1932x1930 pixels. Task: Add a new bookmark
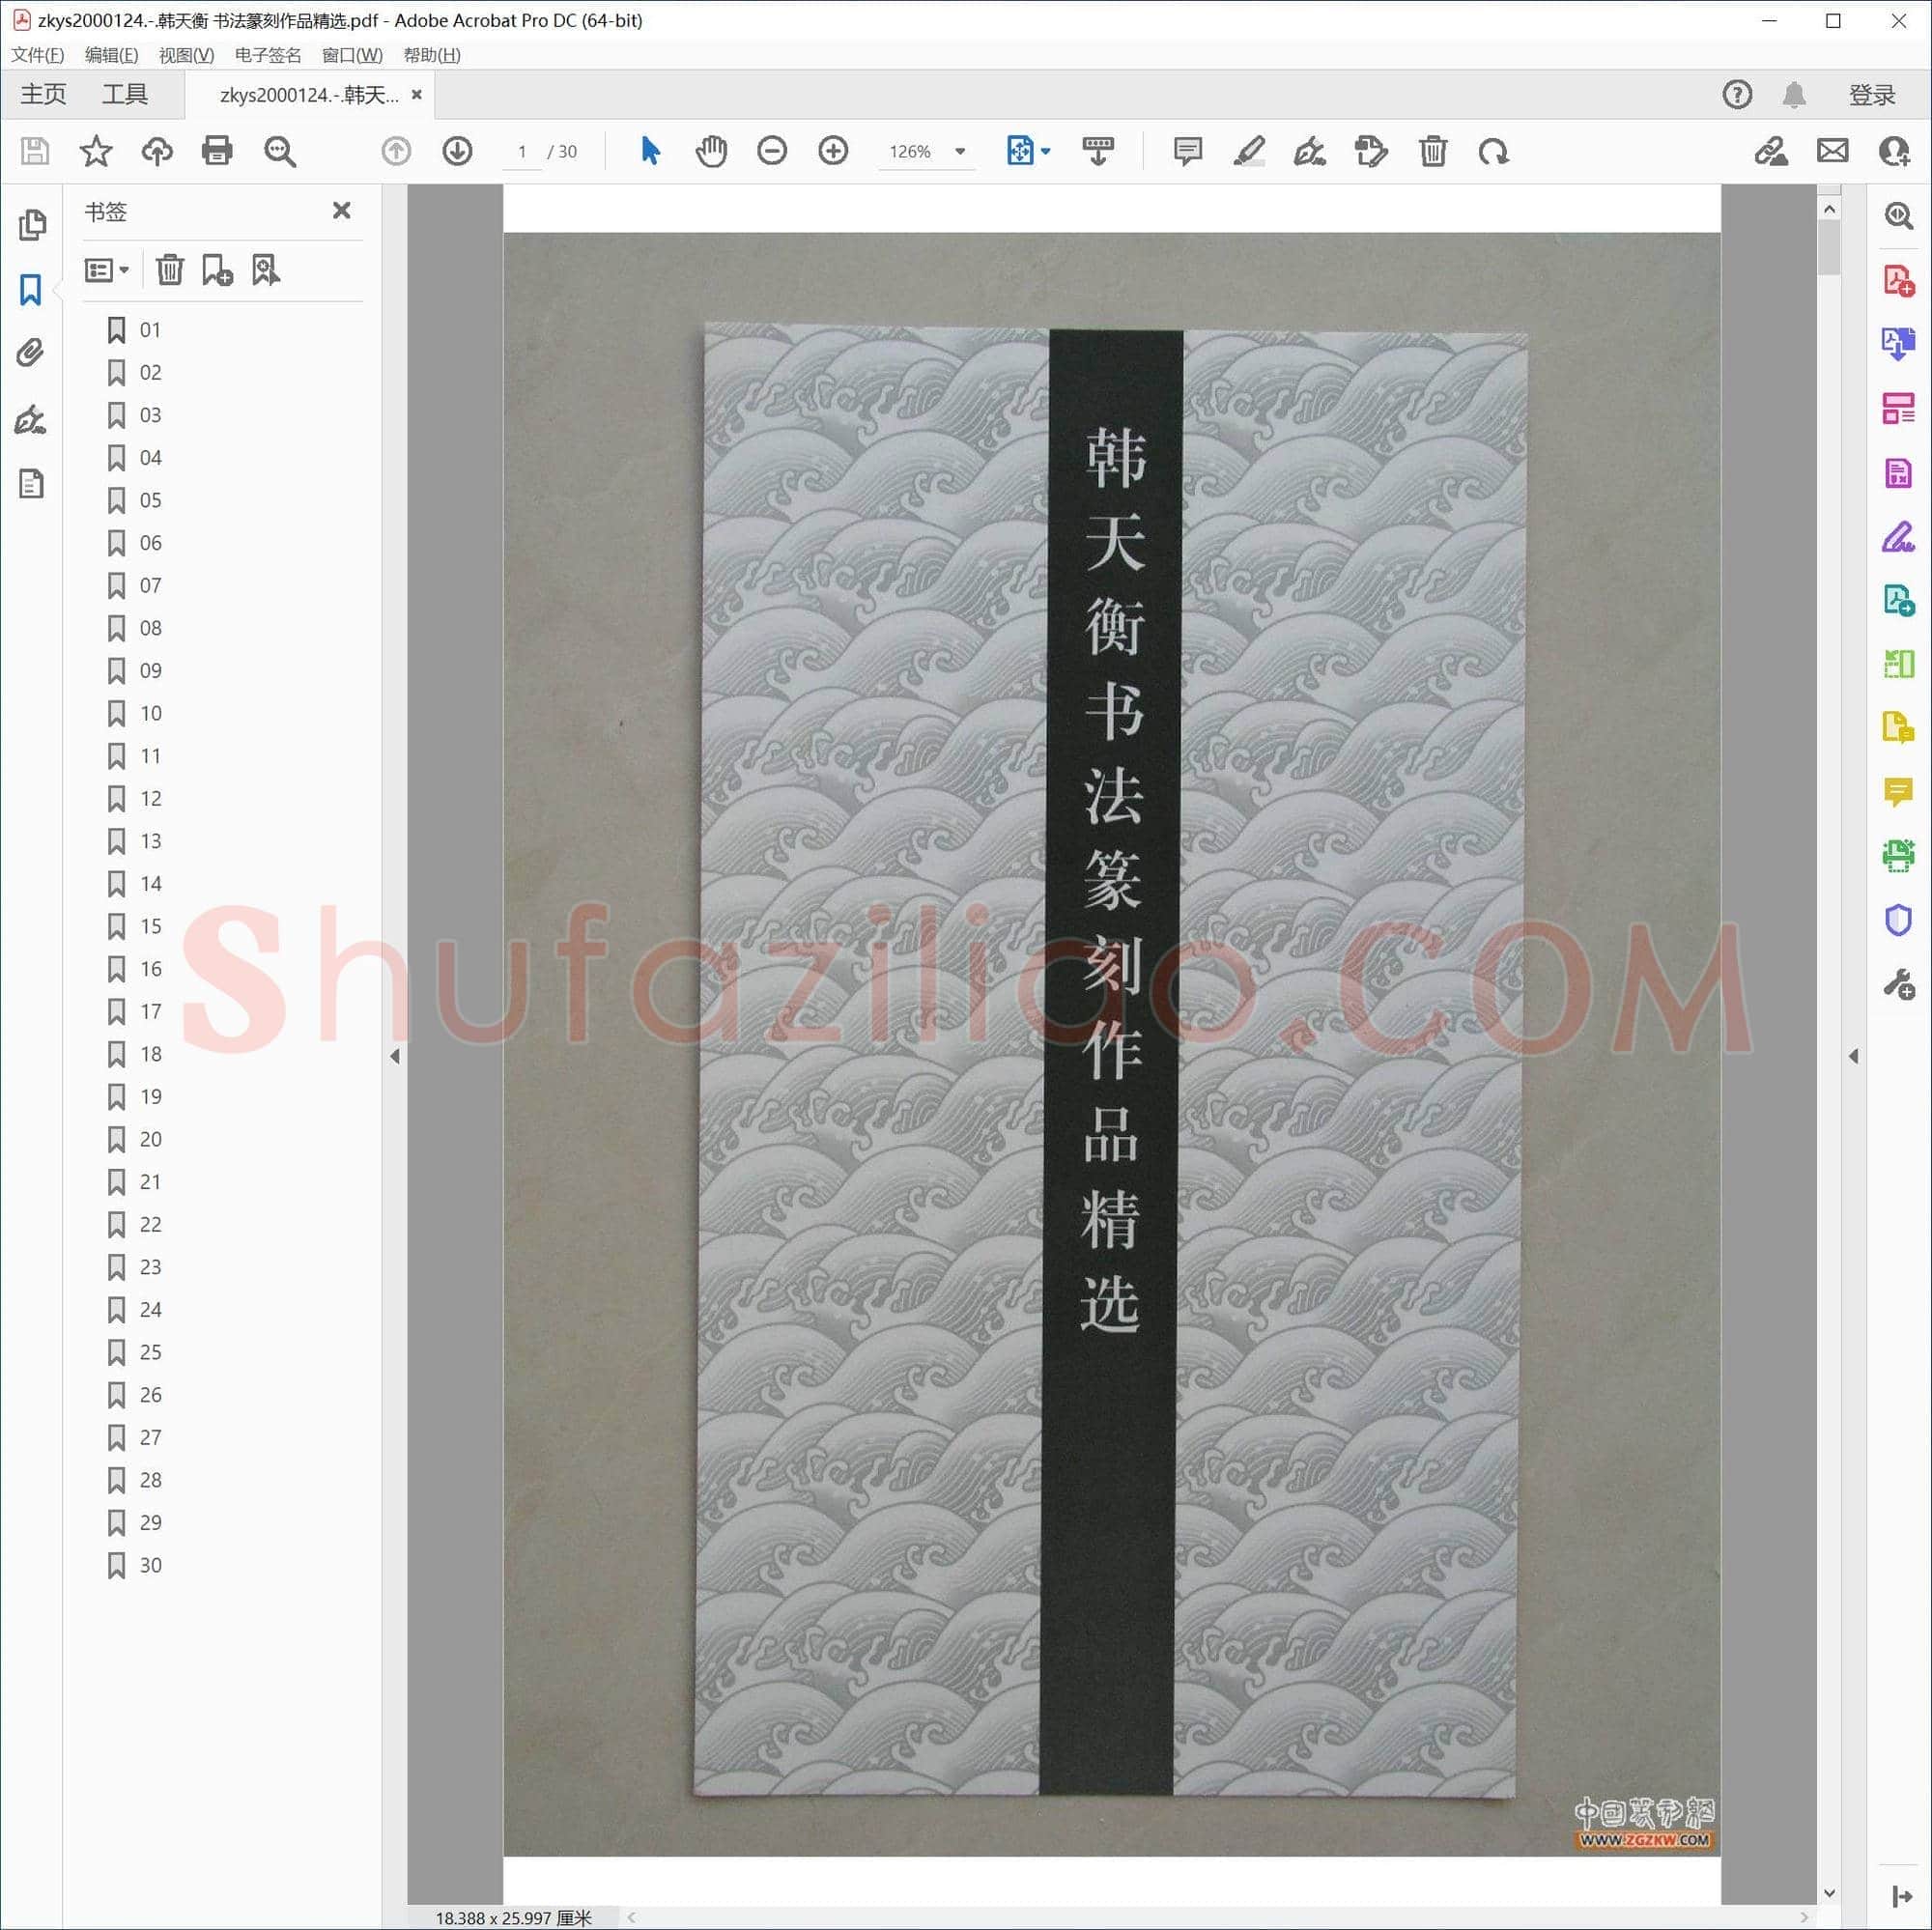pyautogui.click(x=217, y=270)
